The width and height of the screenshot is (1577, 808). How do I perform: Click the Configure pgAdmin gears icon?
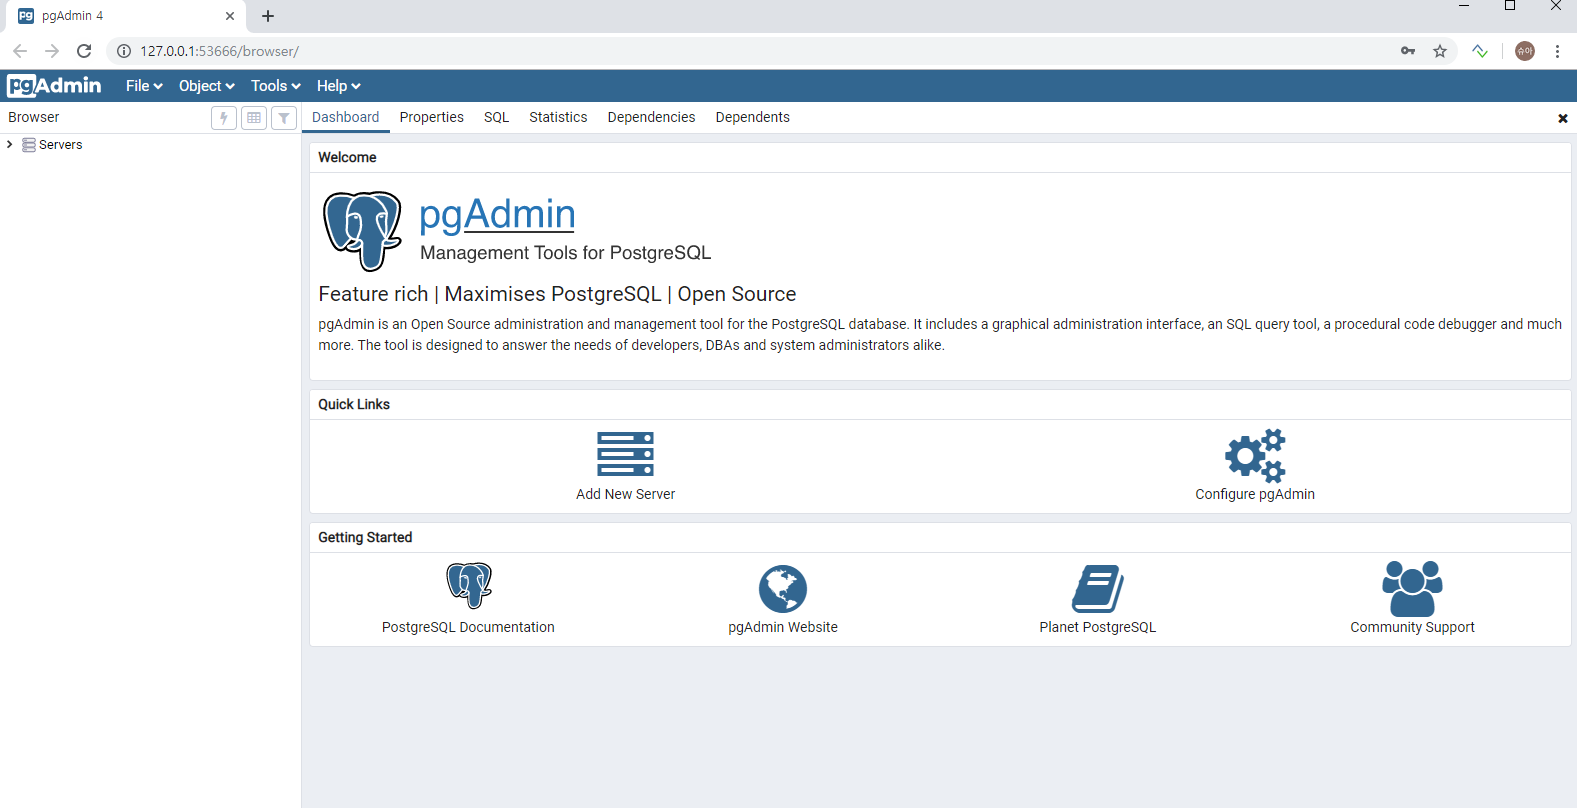(x=1255, y=456)
